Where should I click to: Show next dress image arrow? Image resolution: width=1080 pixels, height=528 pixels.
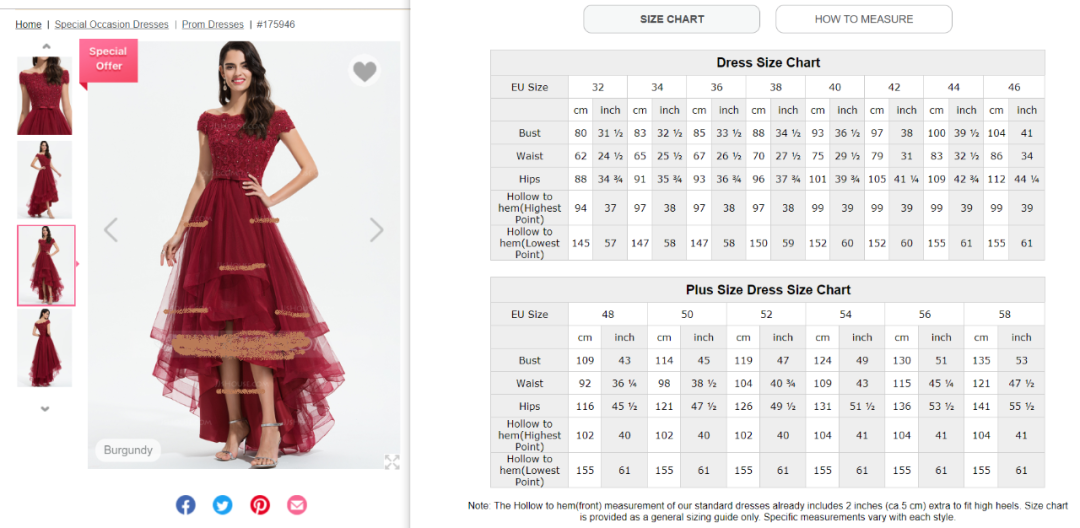377,230
